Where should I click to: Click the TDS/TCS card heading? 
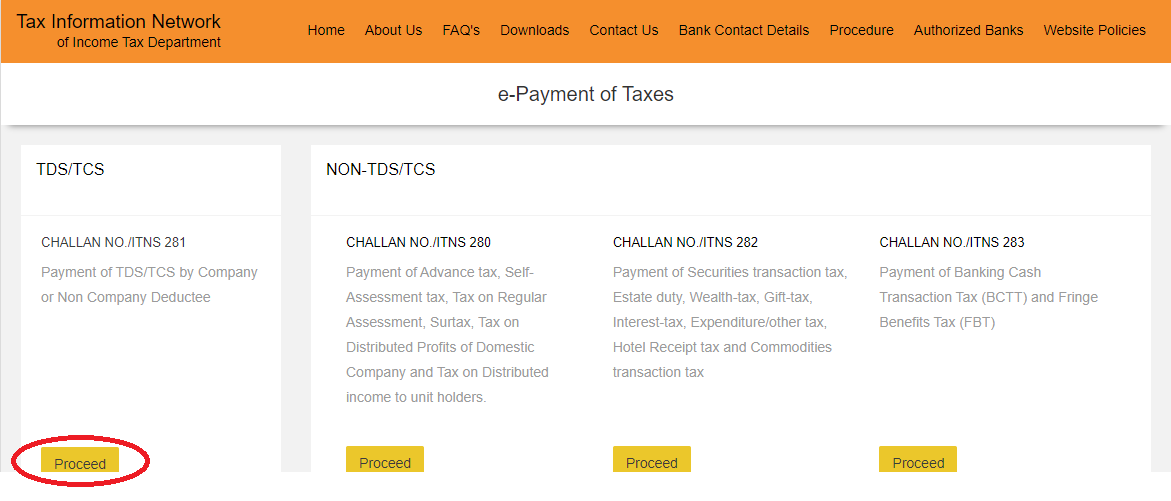[70, 169]
